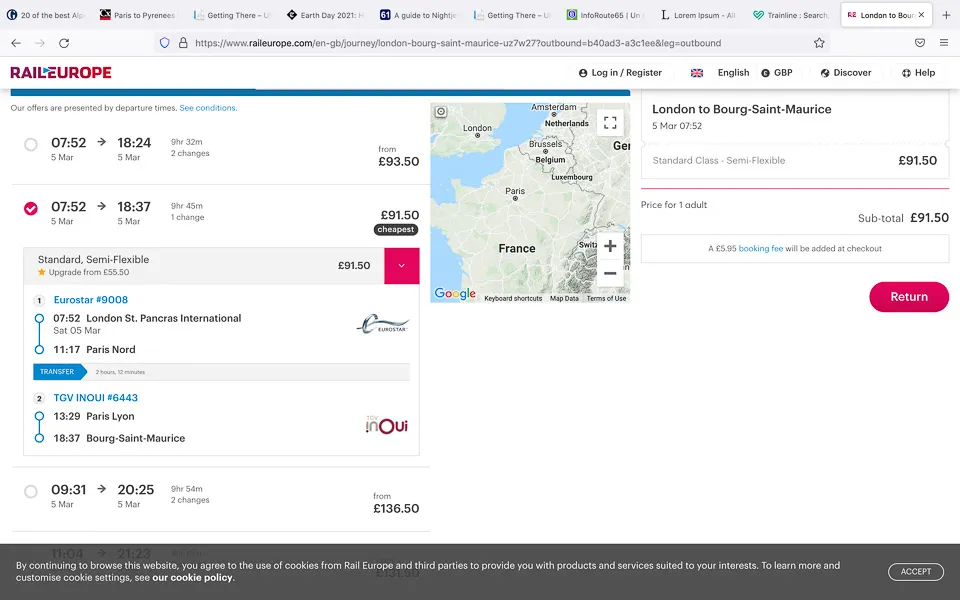Open the GBP currency selector
The width and height of the screenshot is (960, 600).
[777, 73]
